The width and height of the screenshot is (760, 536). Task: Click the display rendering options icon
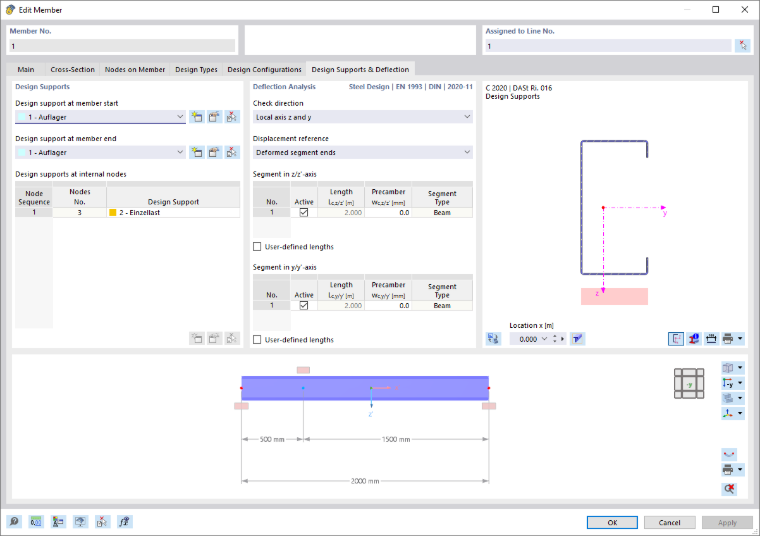(x=728, y=398)
